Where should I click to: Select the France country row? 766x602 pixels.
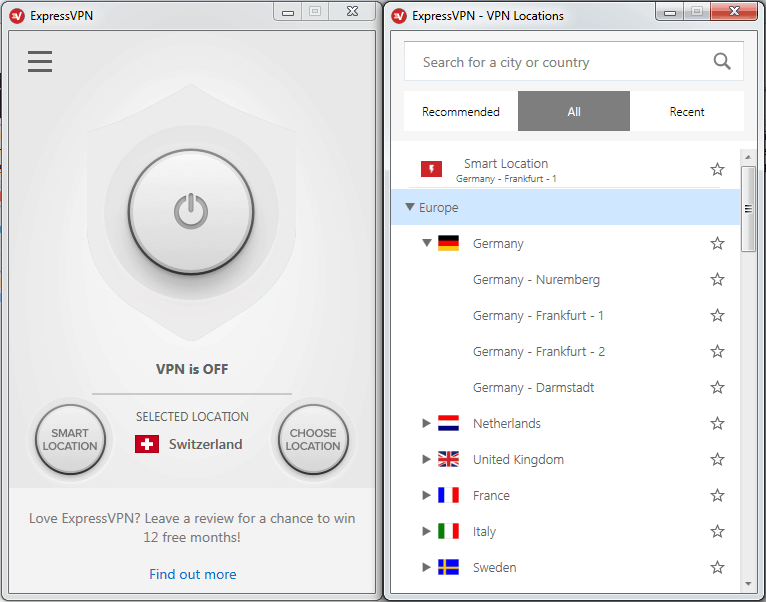tap(566, 495)
